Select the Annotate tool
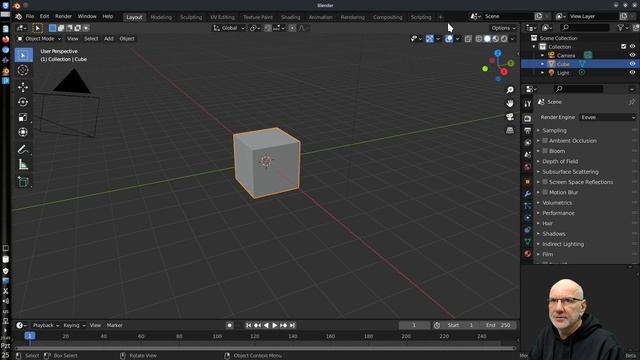 pyautogui.click(x=23, y=150)
